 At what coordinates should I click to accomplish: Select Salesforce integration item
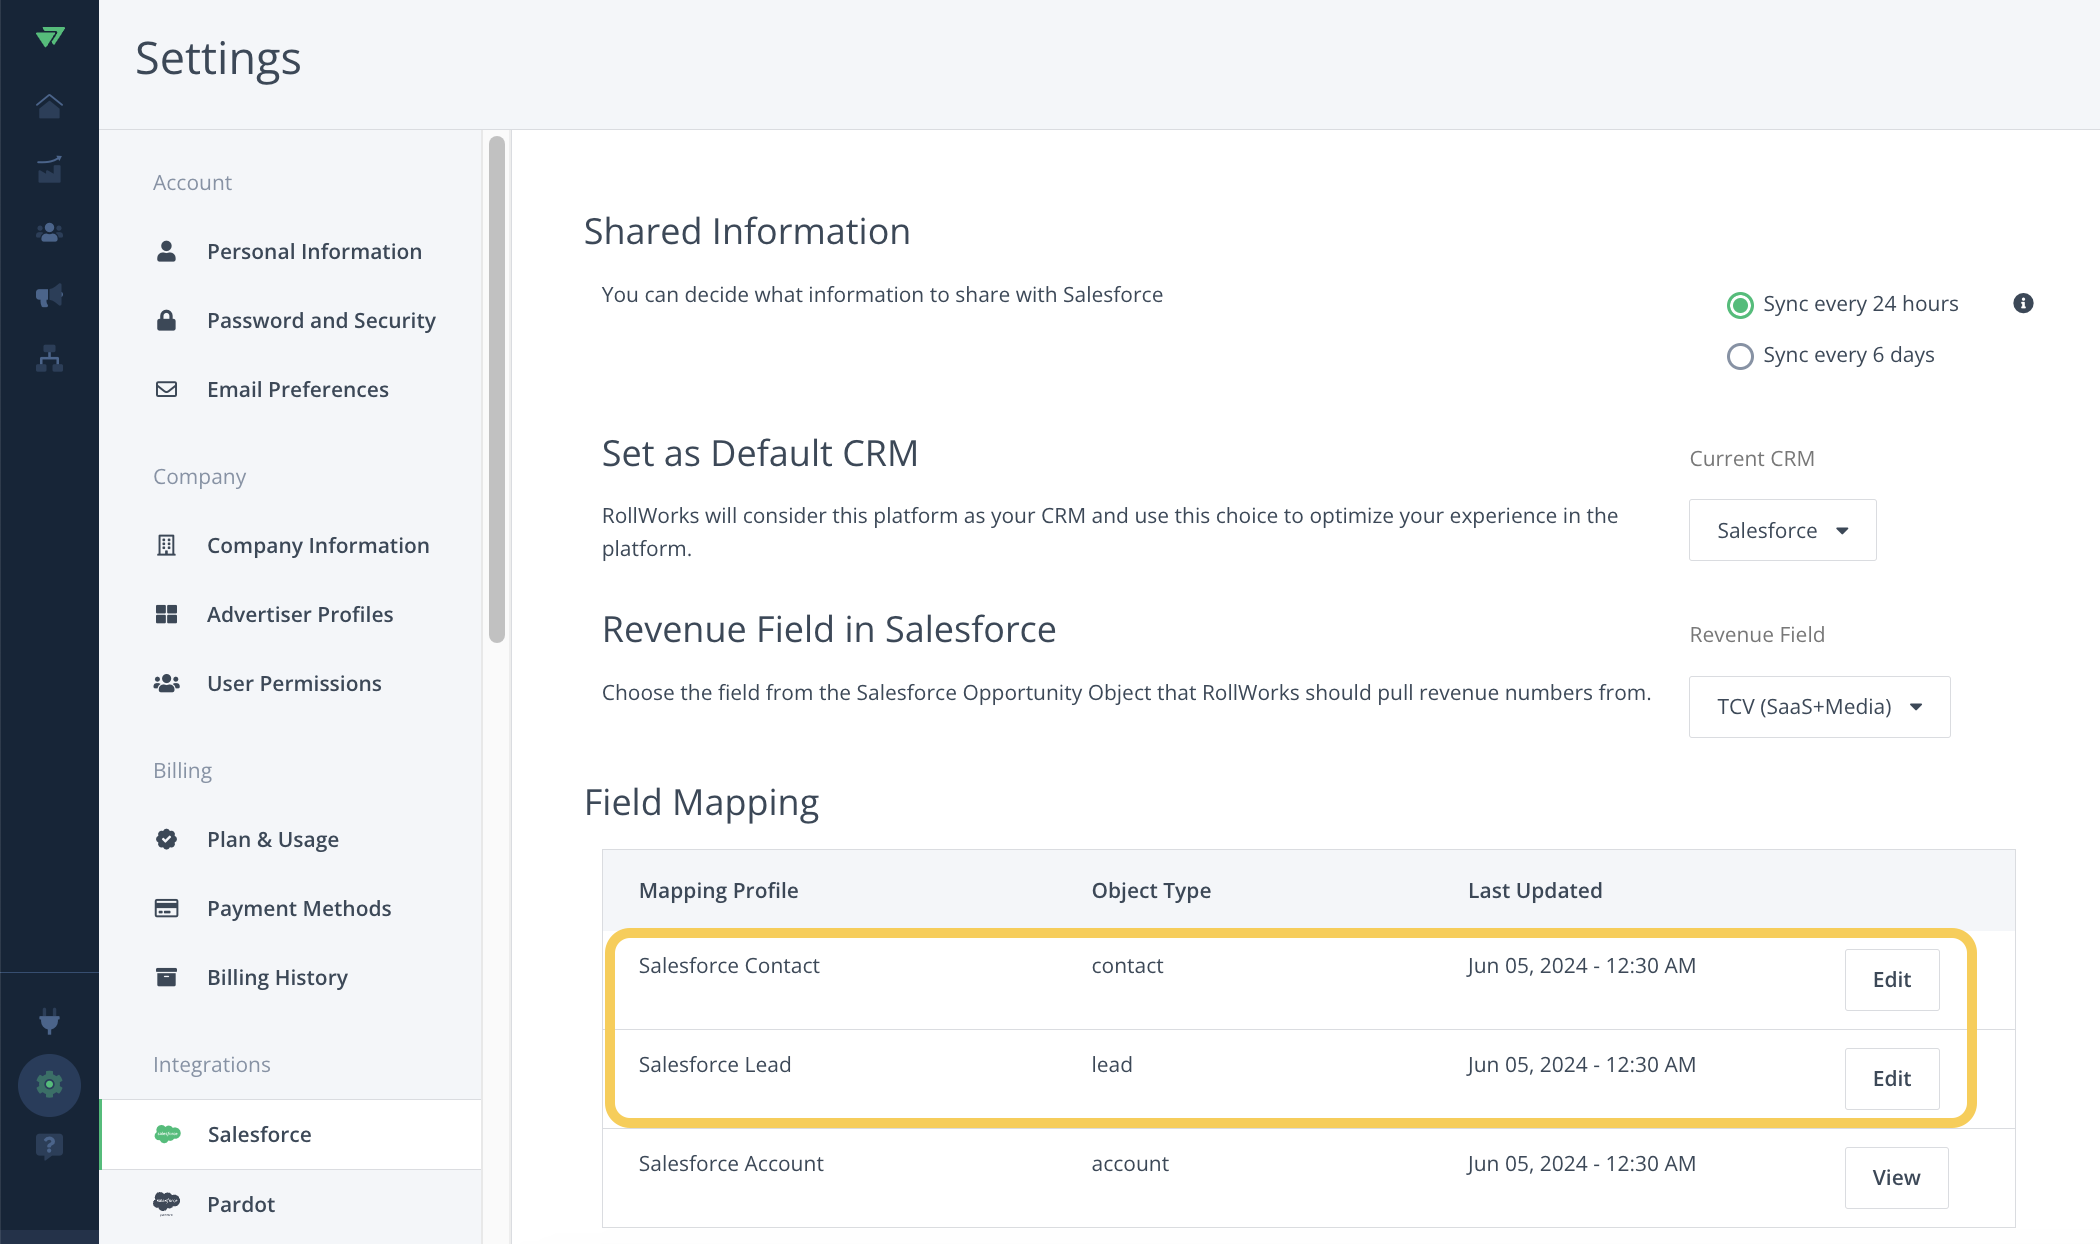tap(290, 1134)
